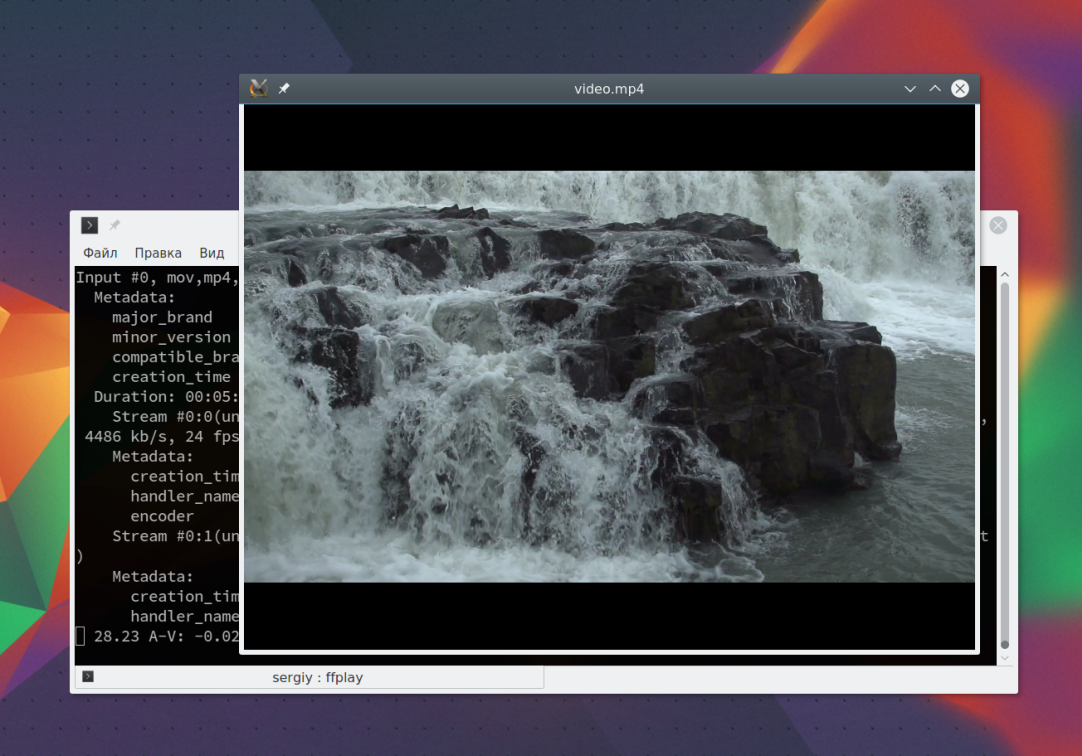Open the Вид menu
Image resolution: width=1082 pixels, height=756 pixels.
tap(212, 253)
